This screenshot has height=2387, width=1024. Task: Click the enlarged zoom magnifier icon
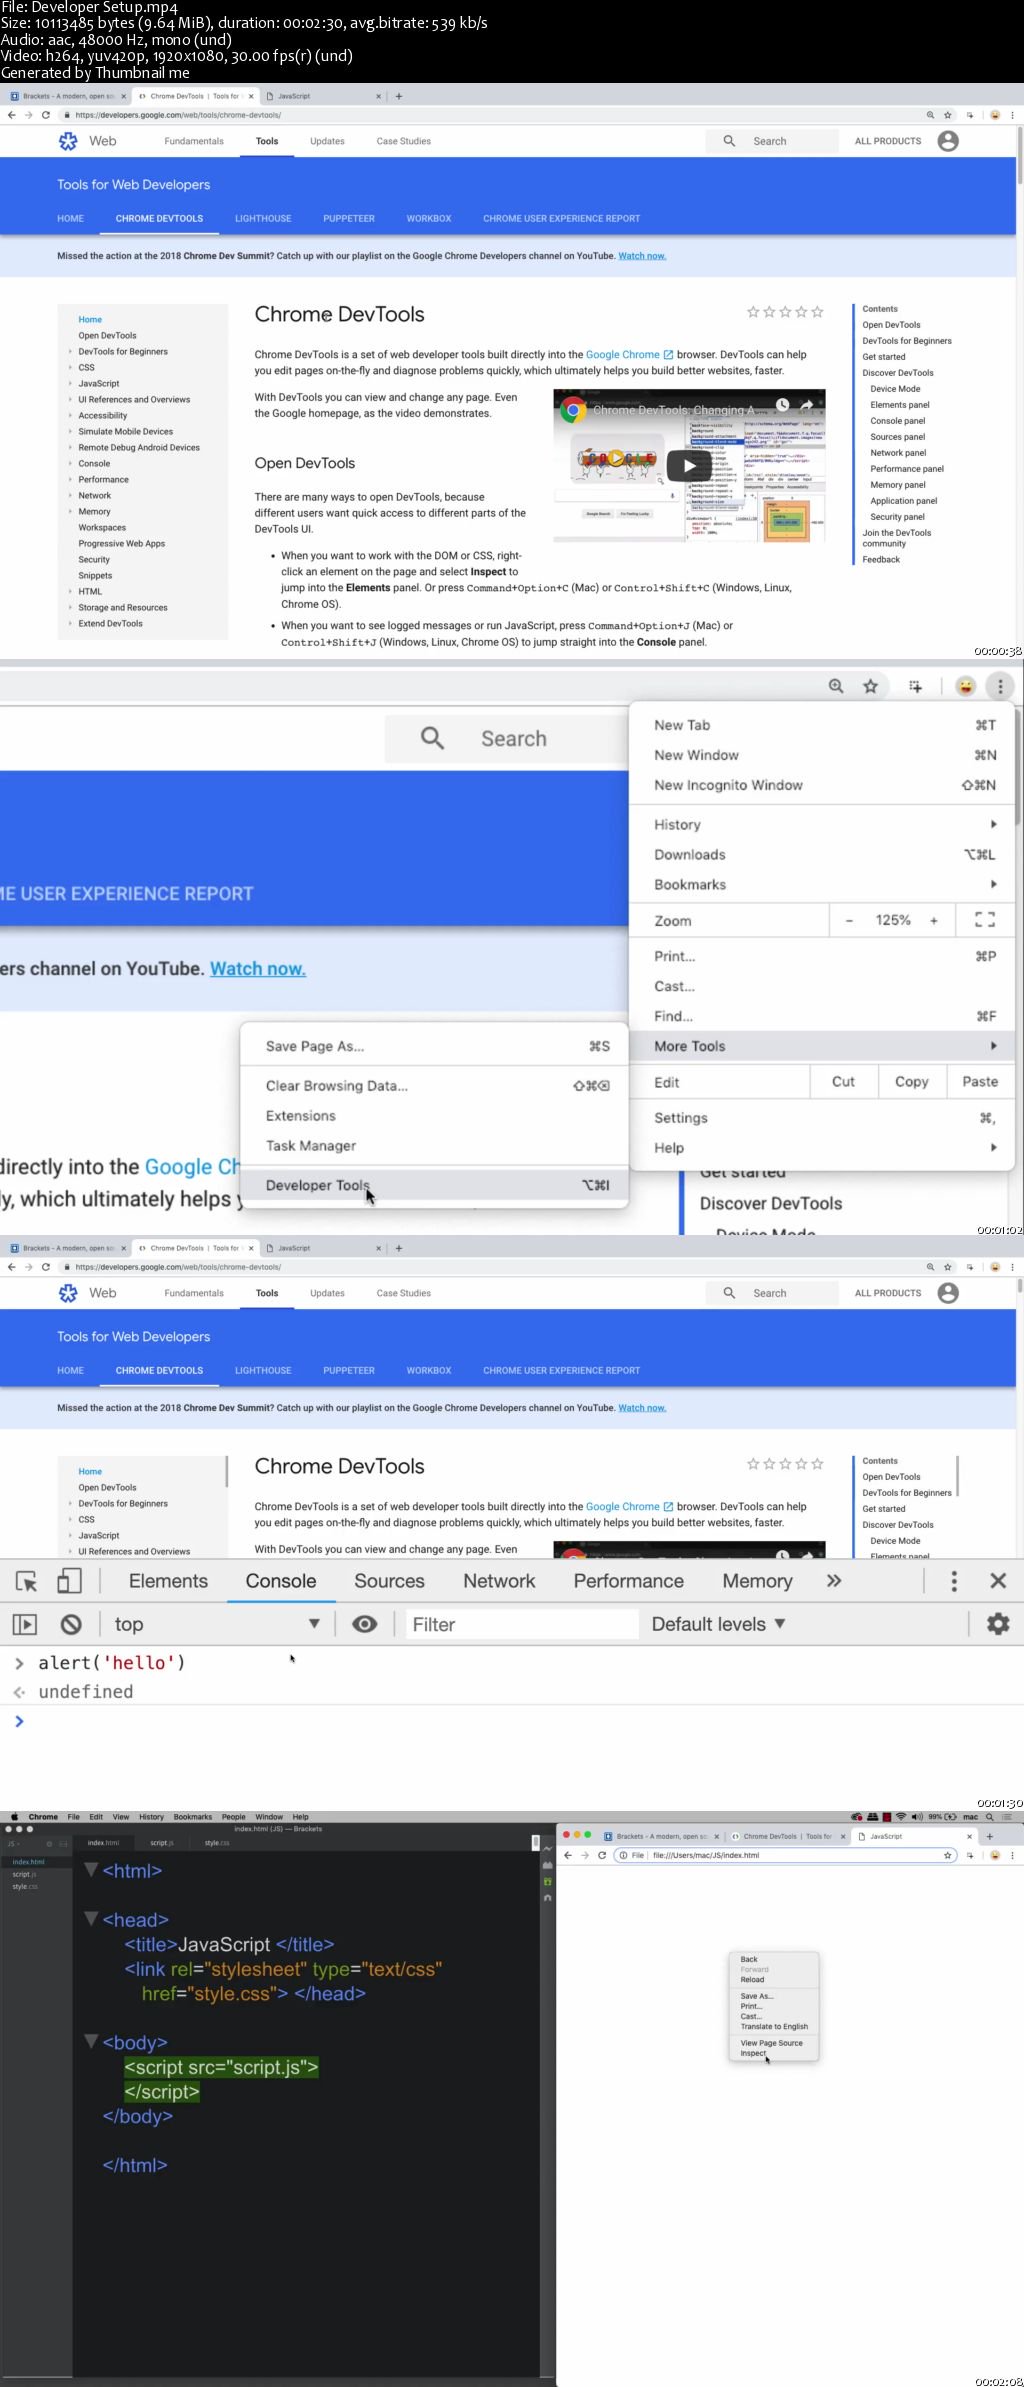point(836,686)
